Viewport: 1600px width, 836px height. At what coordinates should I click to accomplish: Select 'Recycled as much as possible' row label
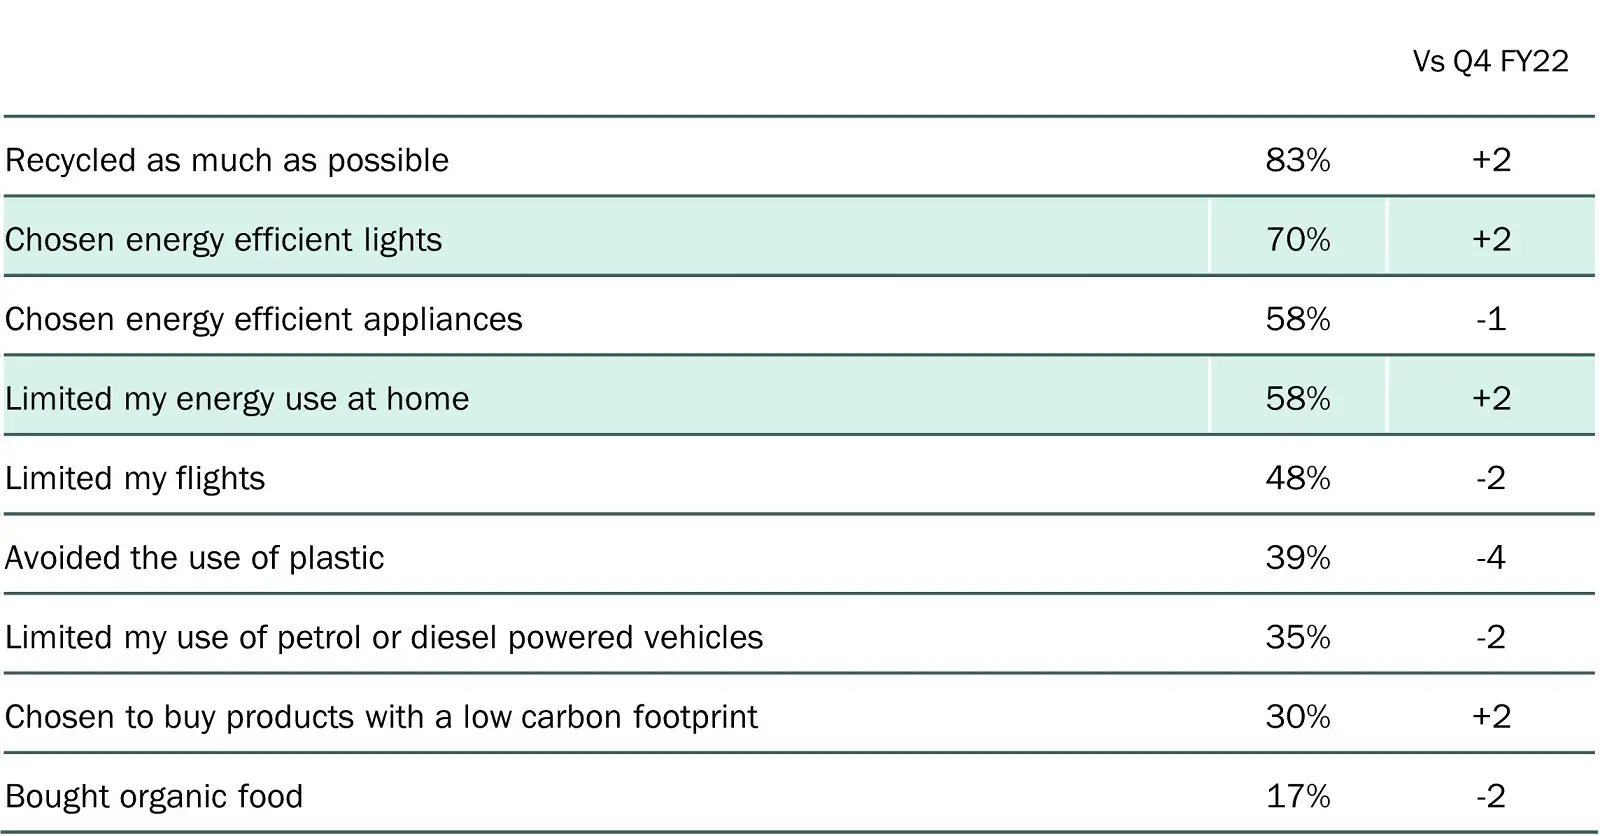coord(227,161)
